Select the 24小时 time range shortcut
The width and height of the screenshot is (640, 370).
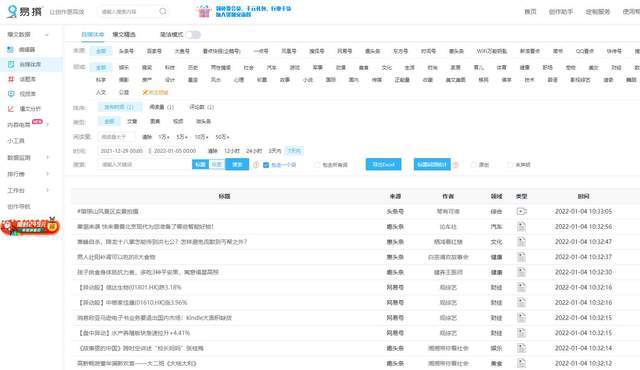coord(254,151)
